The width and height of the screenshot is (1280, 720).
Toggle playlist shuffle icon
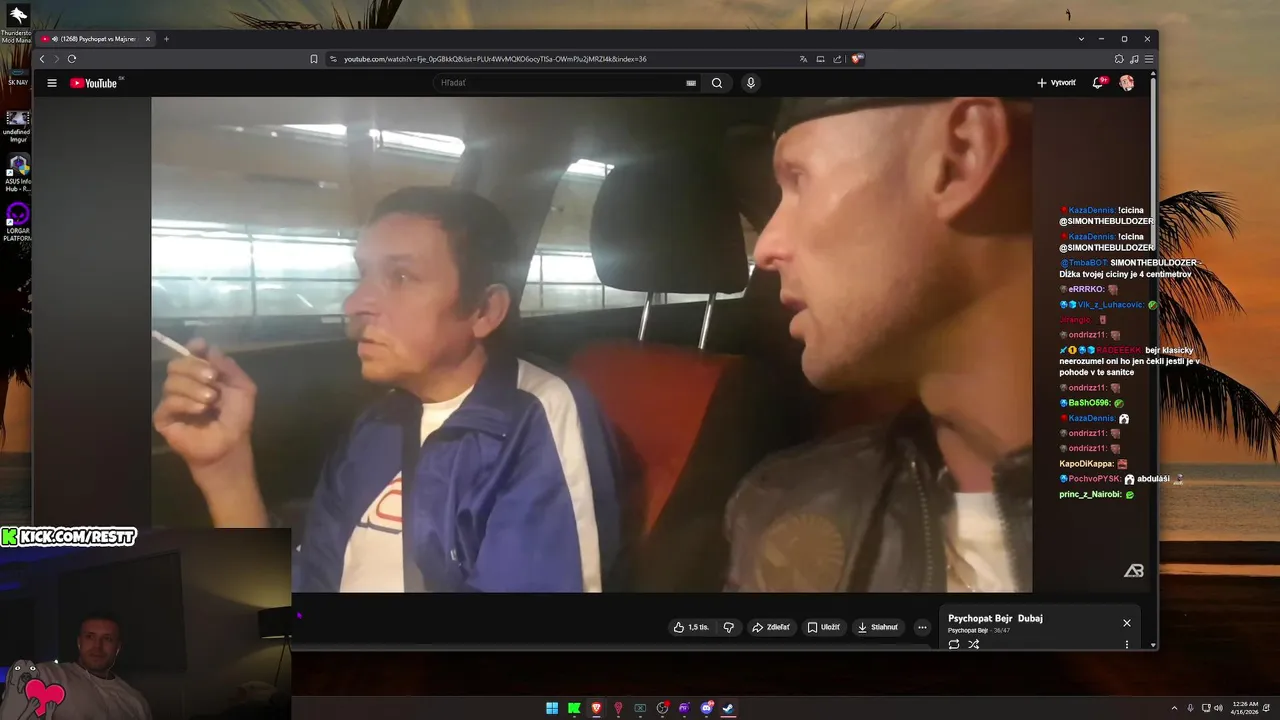coord(974,644)
